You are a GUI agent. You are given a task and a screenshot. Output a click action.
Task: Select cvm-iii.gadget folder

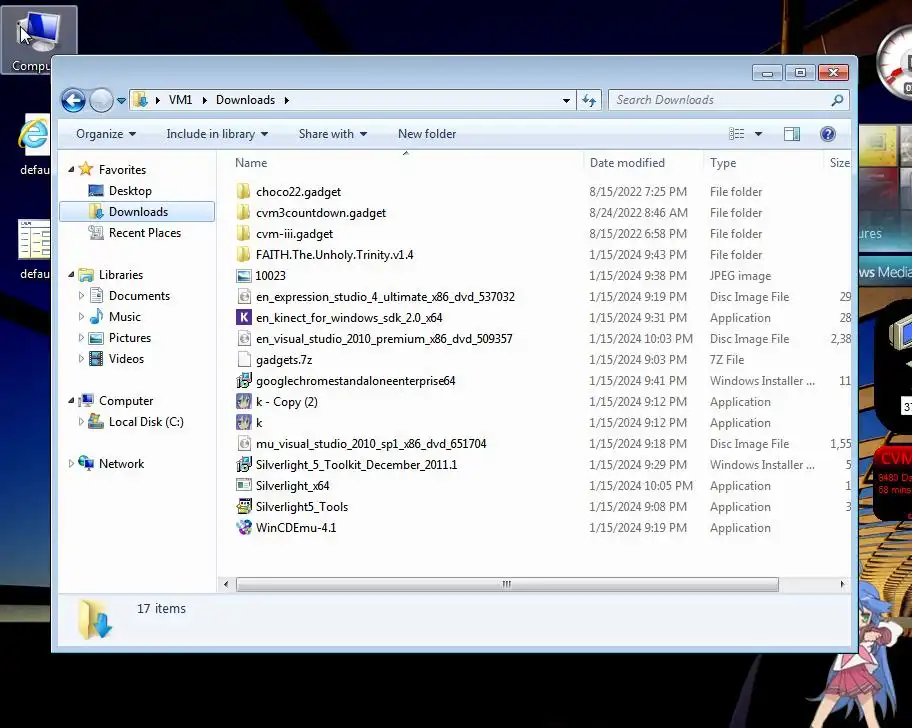[294, 234]
